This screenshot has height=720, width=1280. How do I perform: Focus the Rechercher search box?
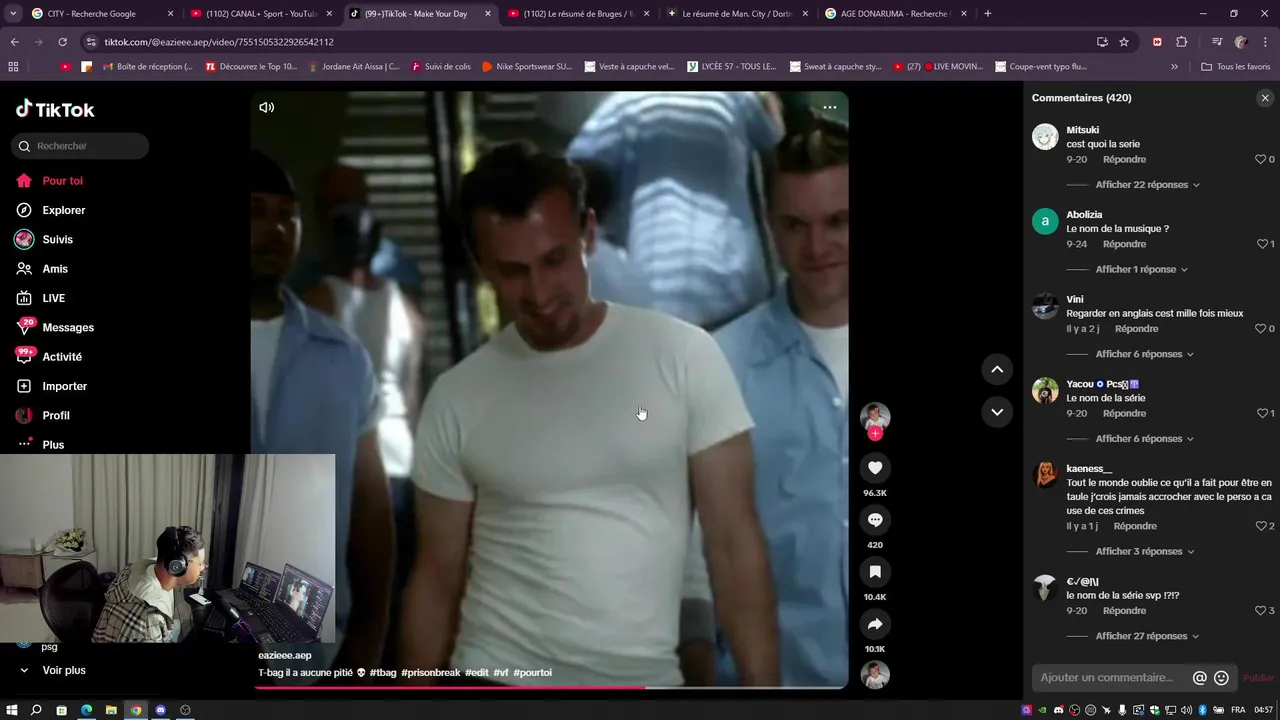(80, 146)
